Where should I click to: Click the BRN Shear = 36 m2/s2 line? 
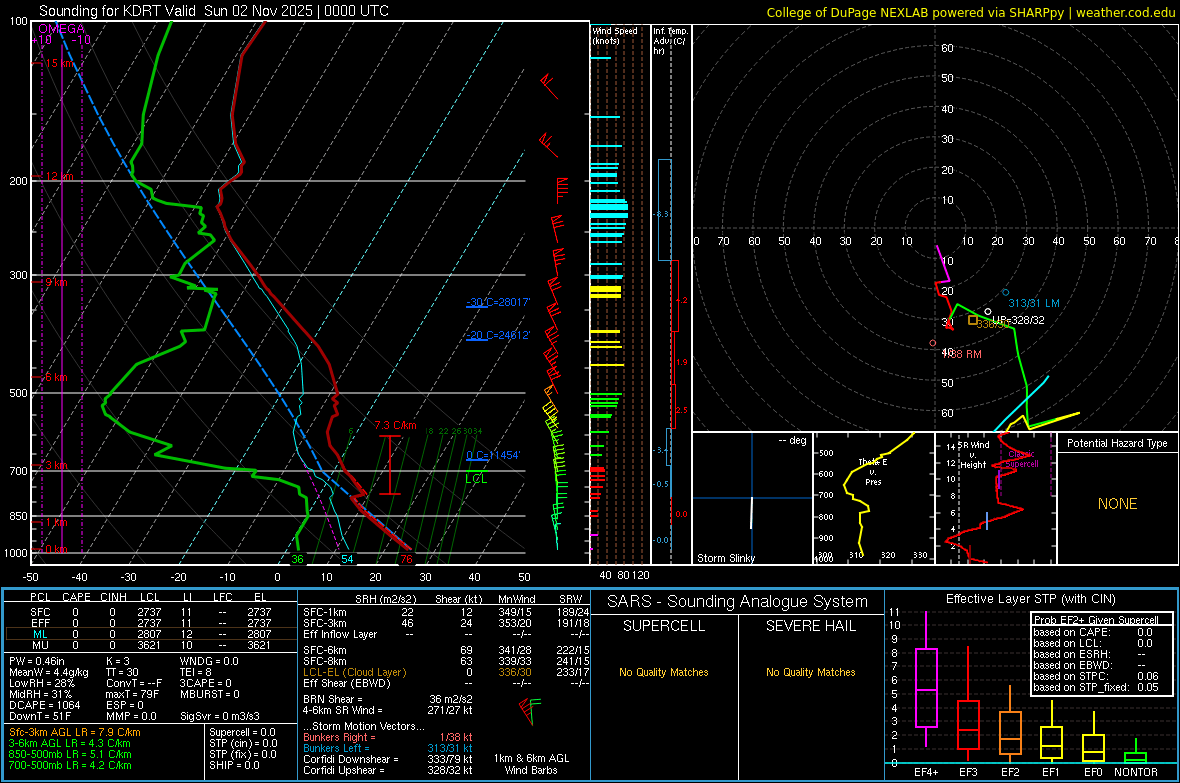[x=388, y=699]
